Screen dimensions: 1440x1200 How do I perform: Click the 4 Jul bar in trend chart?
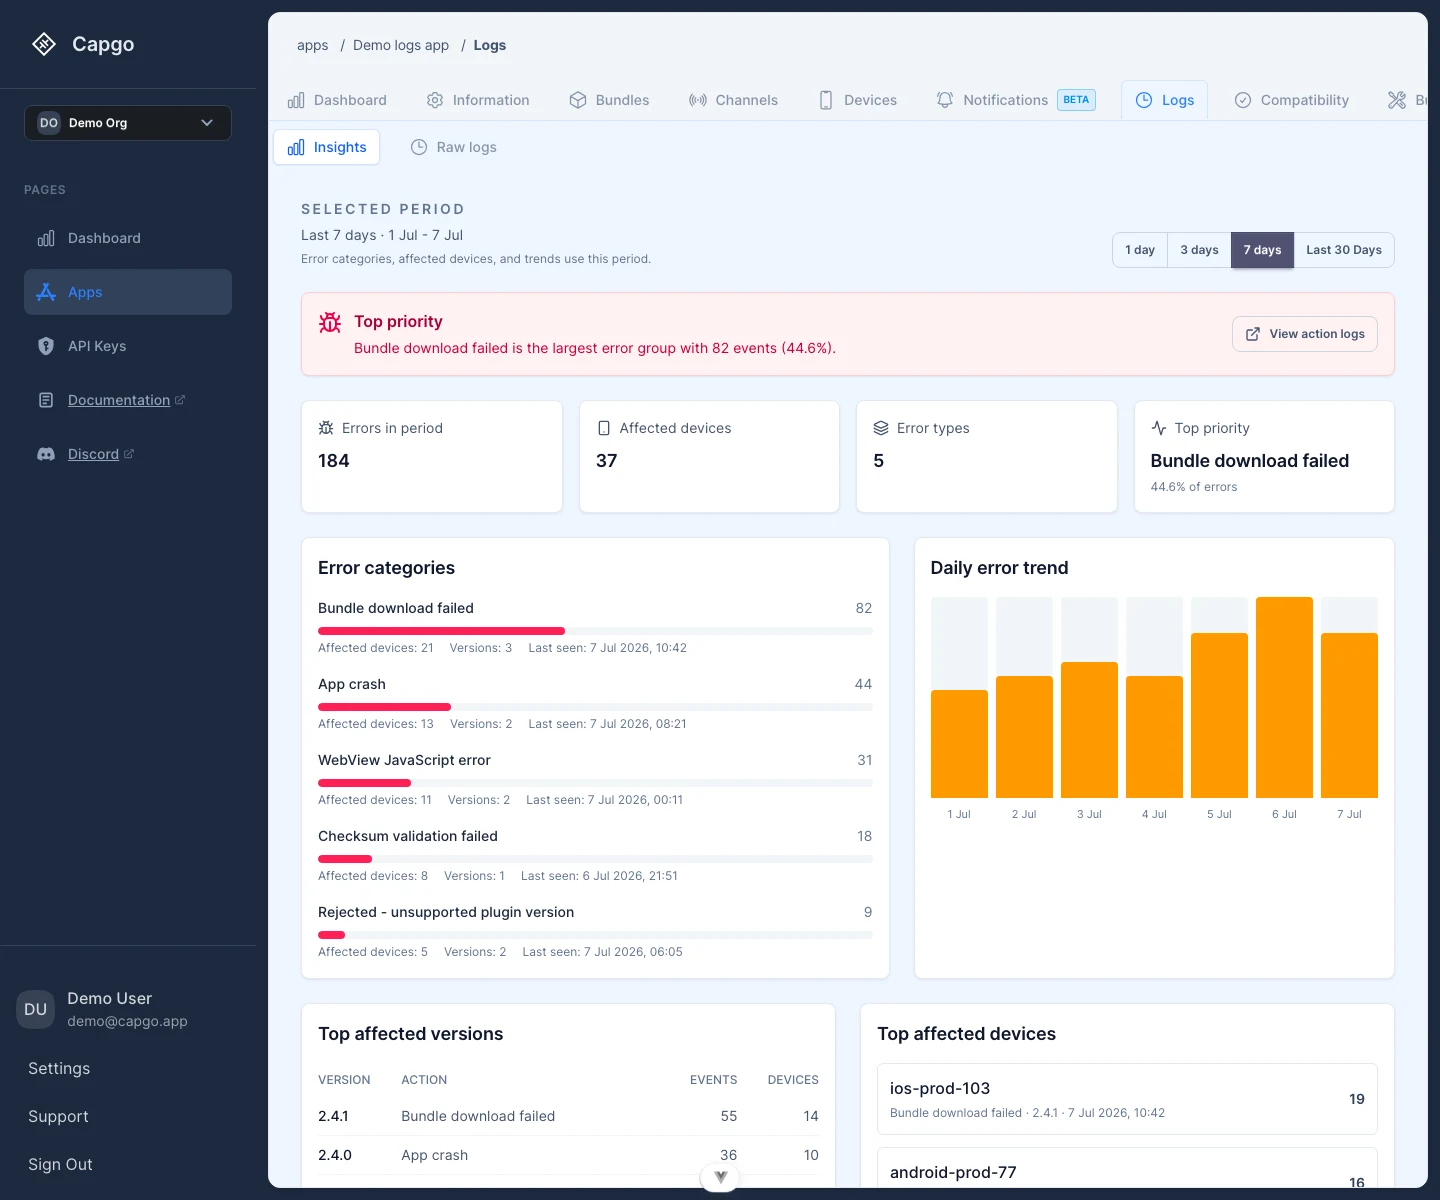[1154, 737]
